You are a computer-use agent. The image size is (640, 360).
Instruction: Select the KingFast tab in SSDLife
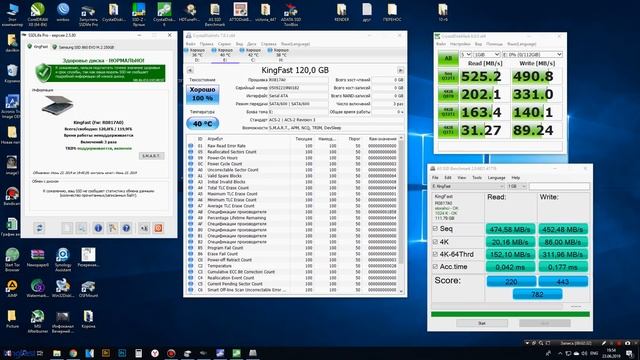click(x=38, y=47)
